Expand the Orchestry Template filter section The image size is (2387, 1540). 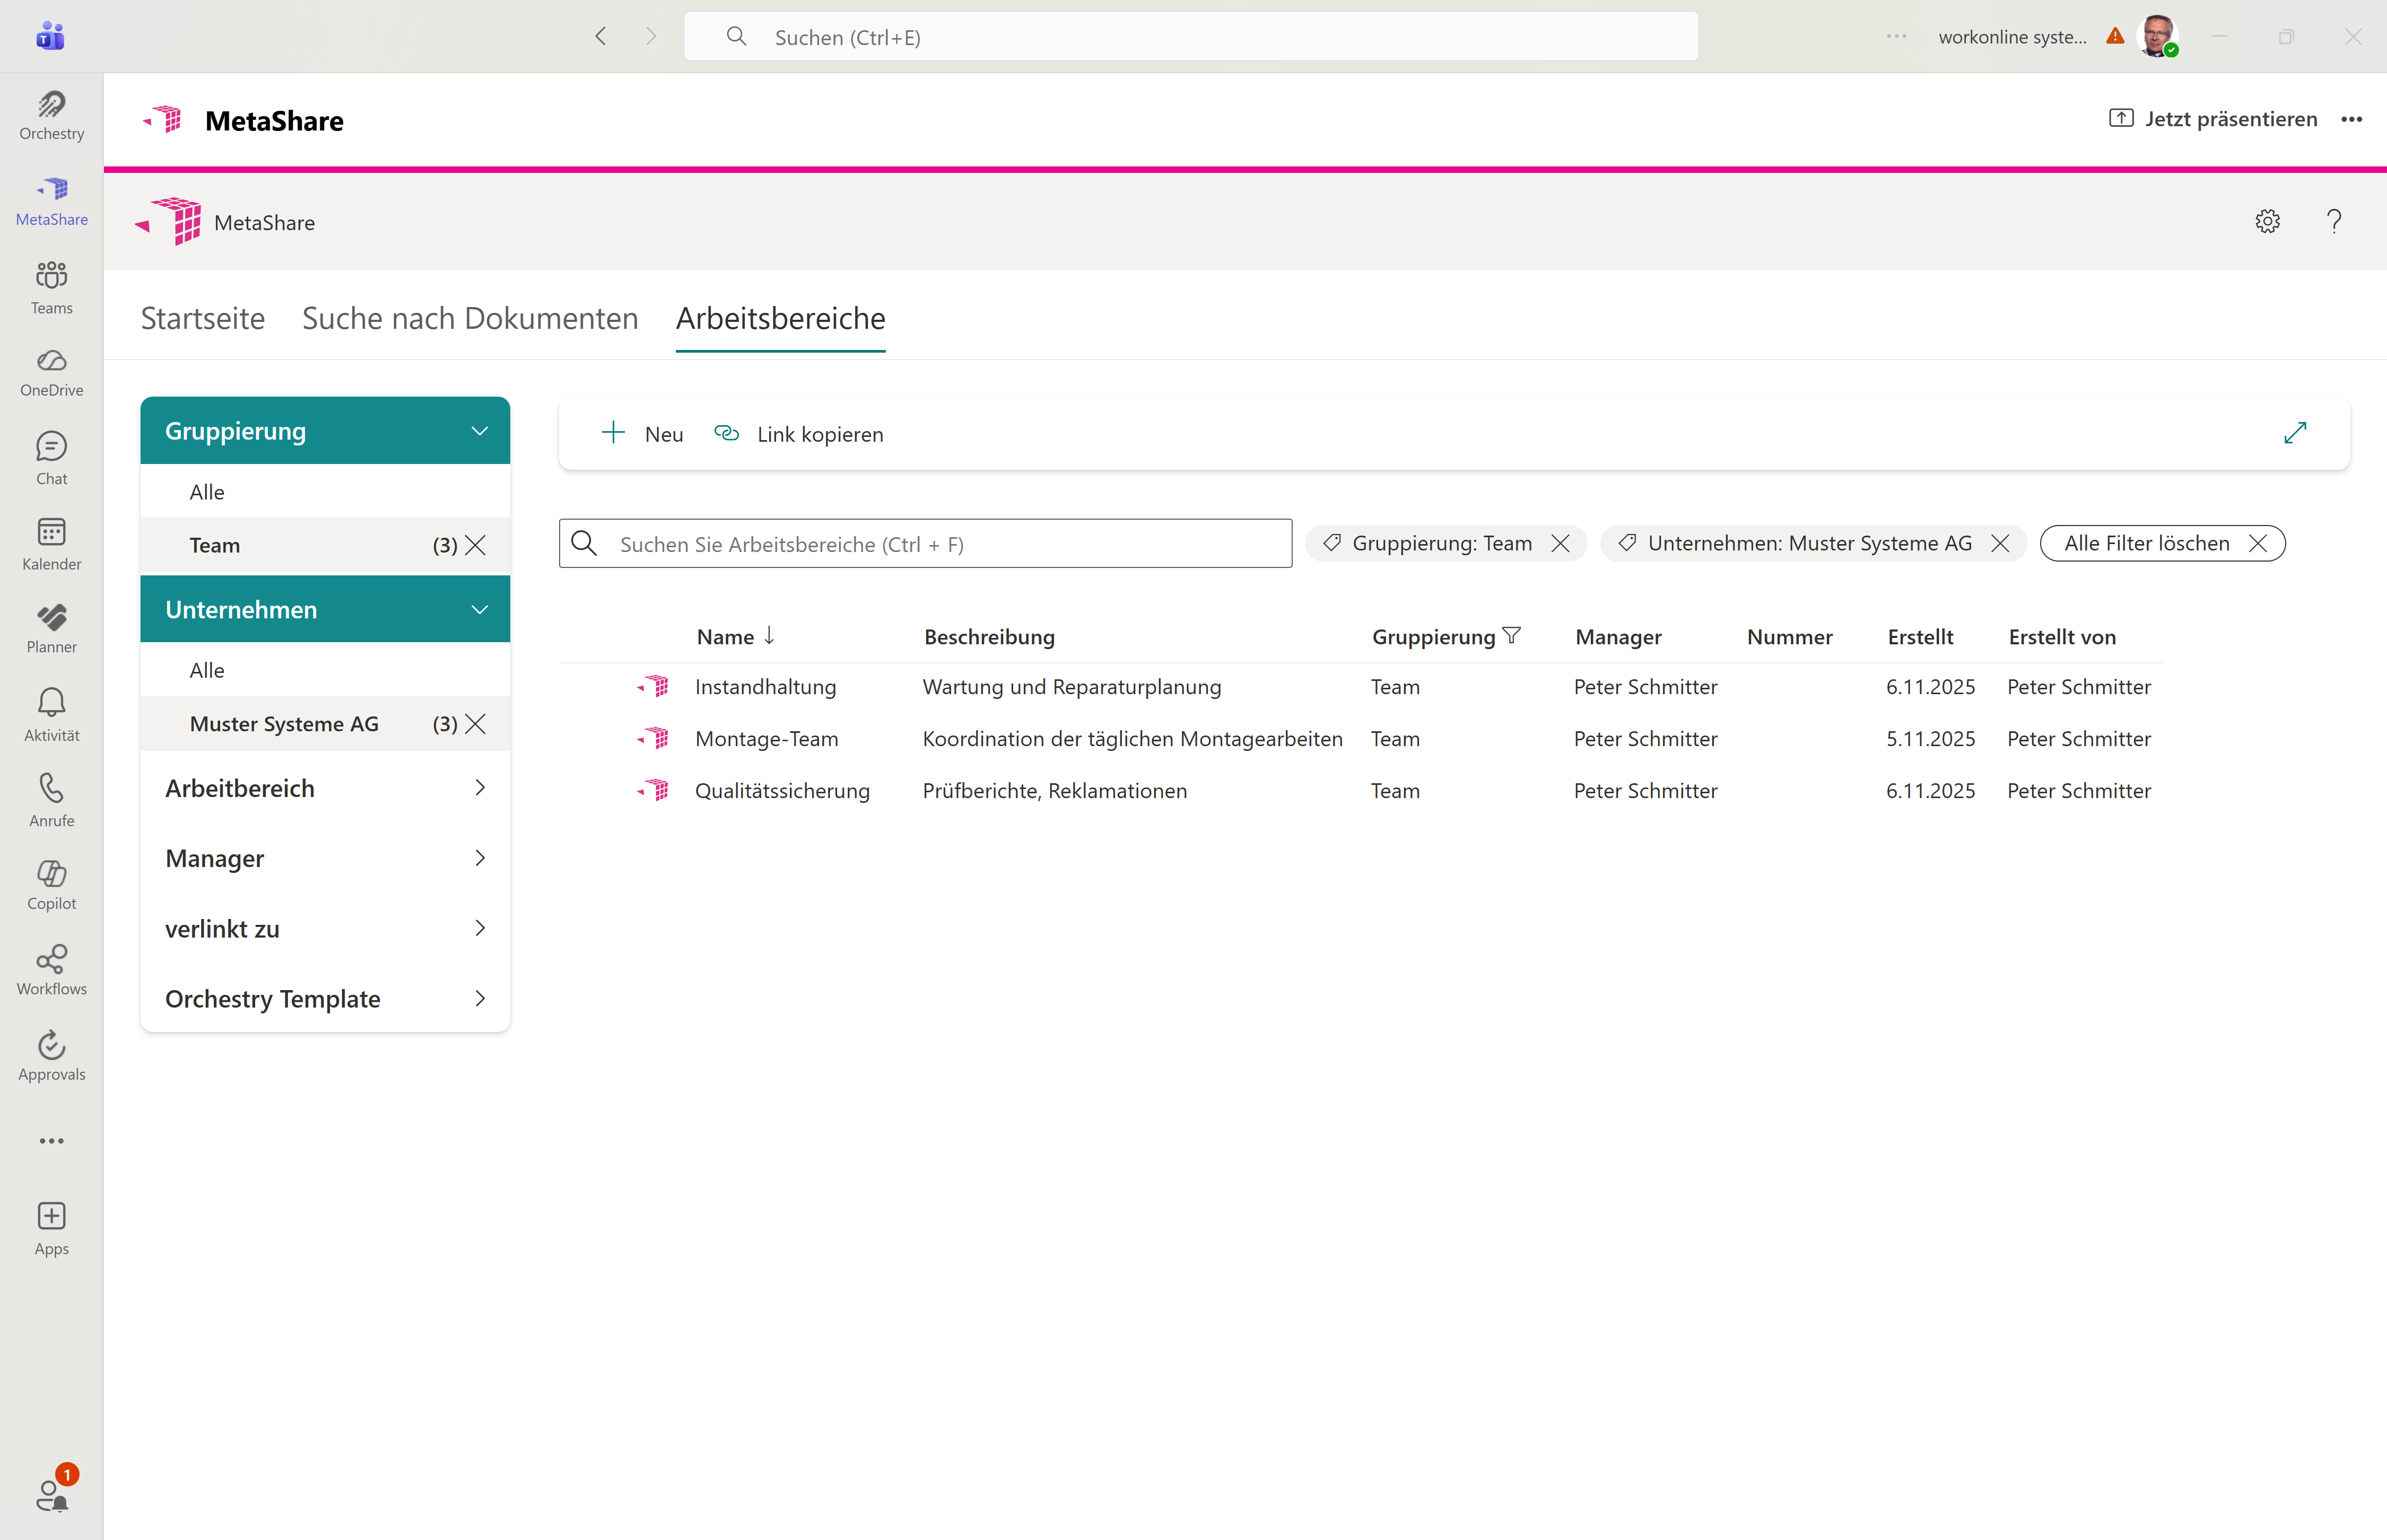click(479, 998)
